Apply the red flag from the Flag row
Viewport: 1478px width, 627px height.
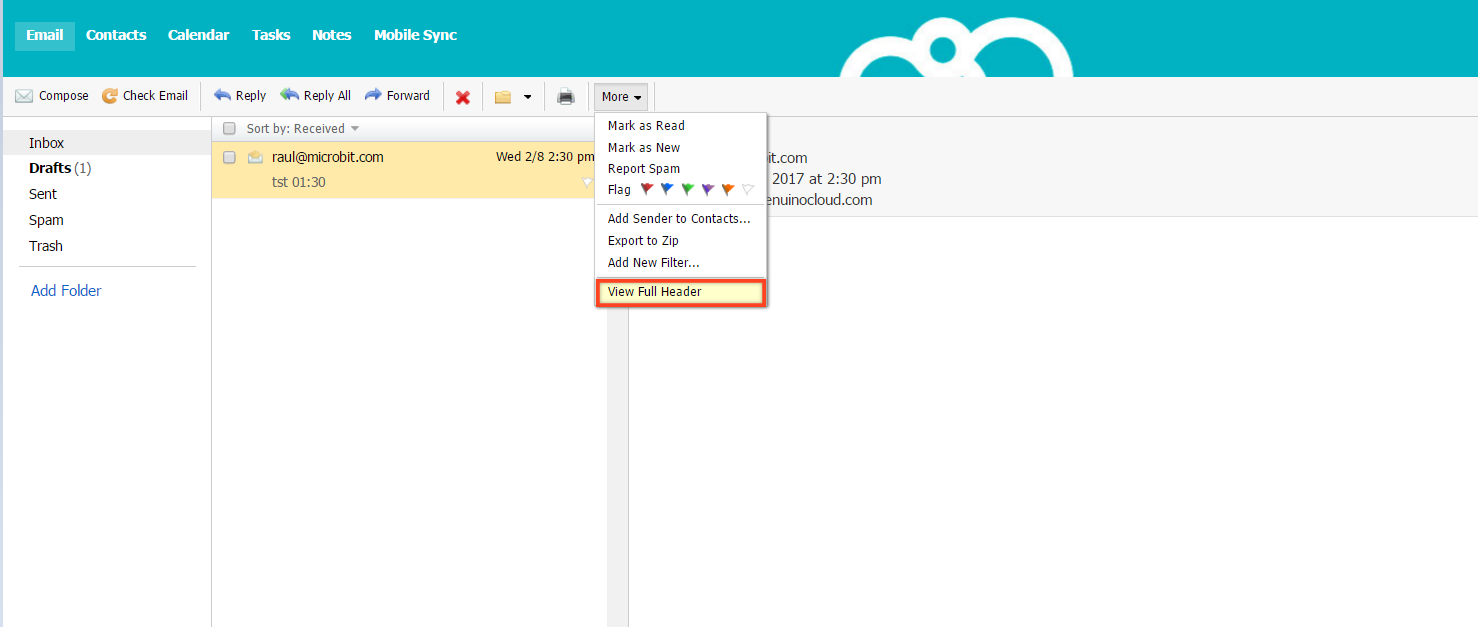click(x=647, y=189)
